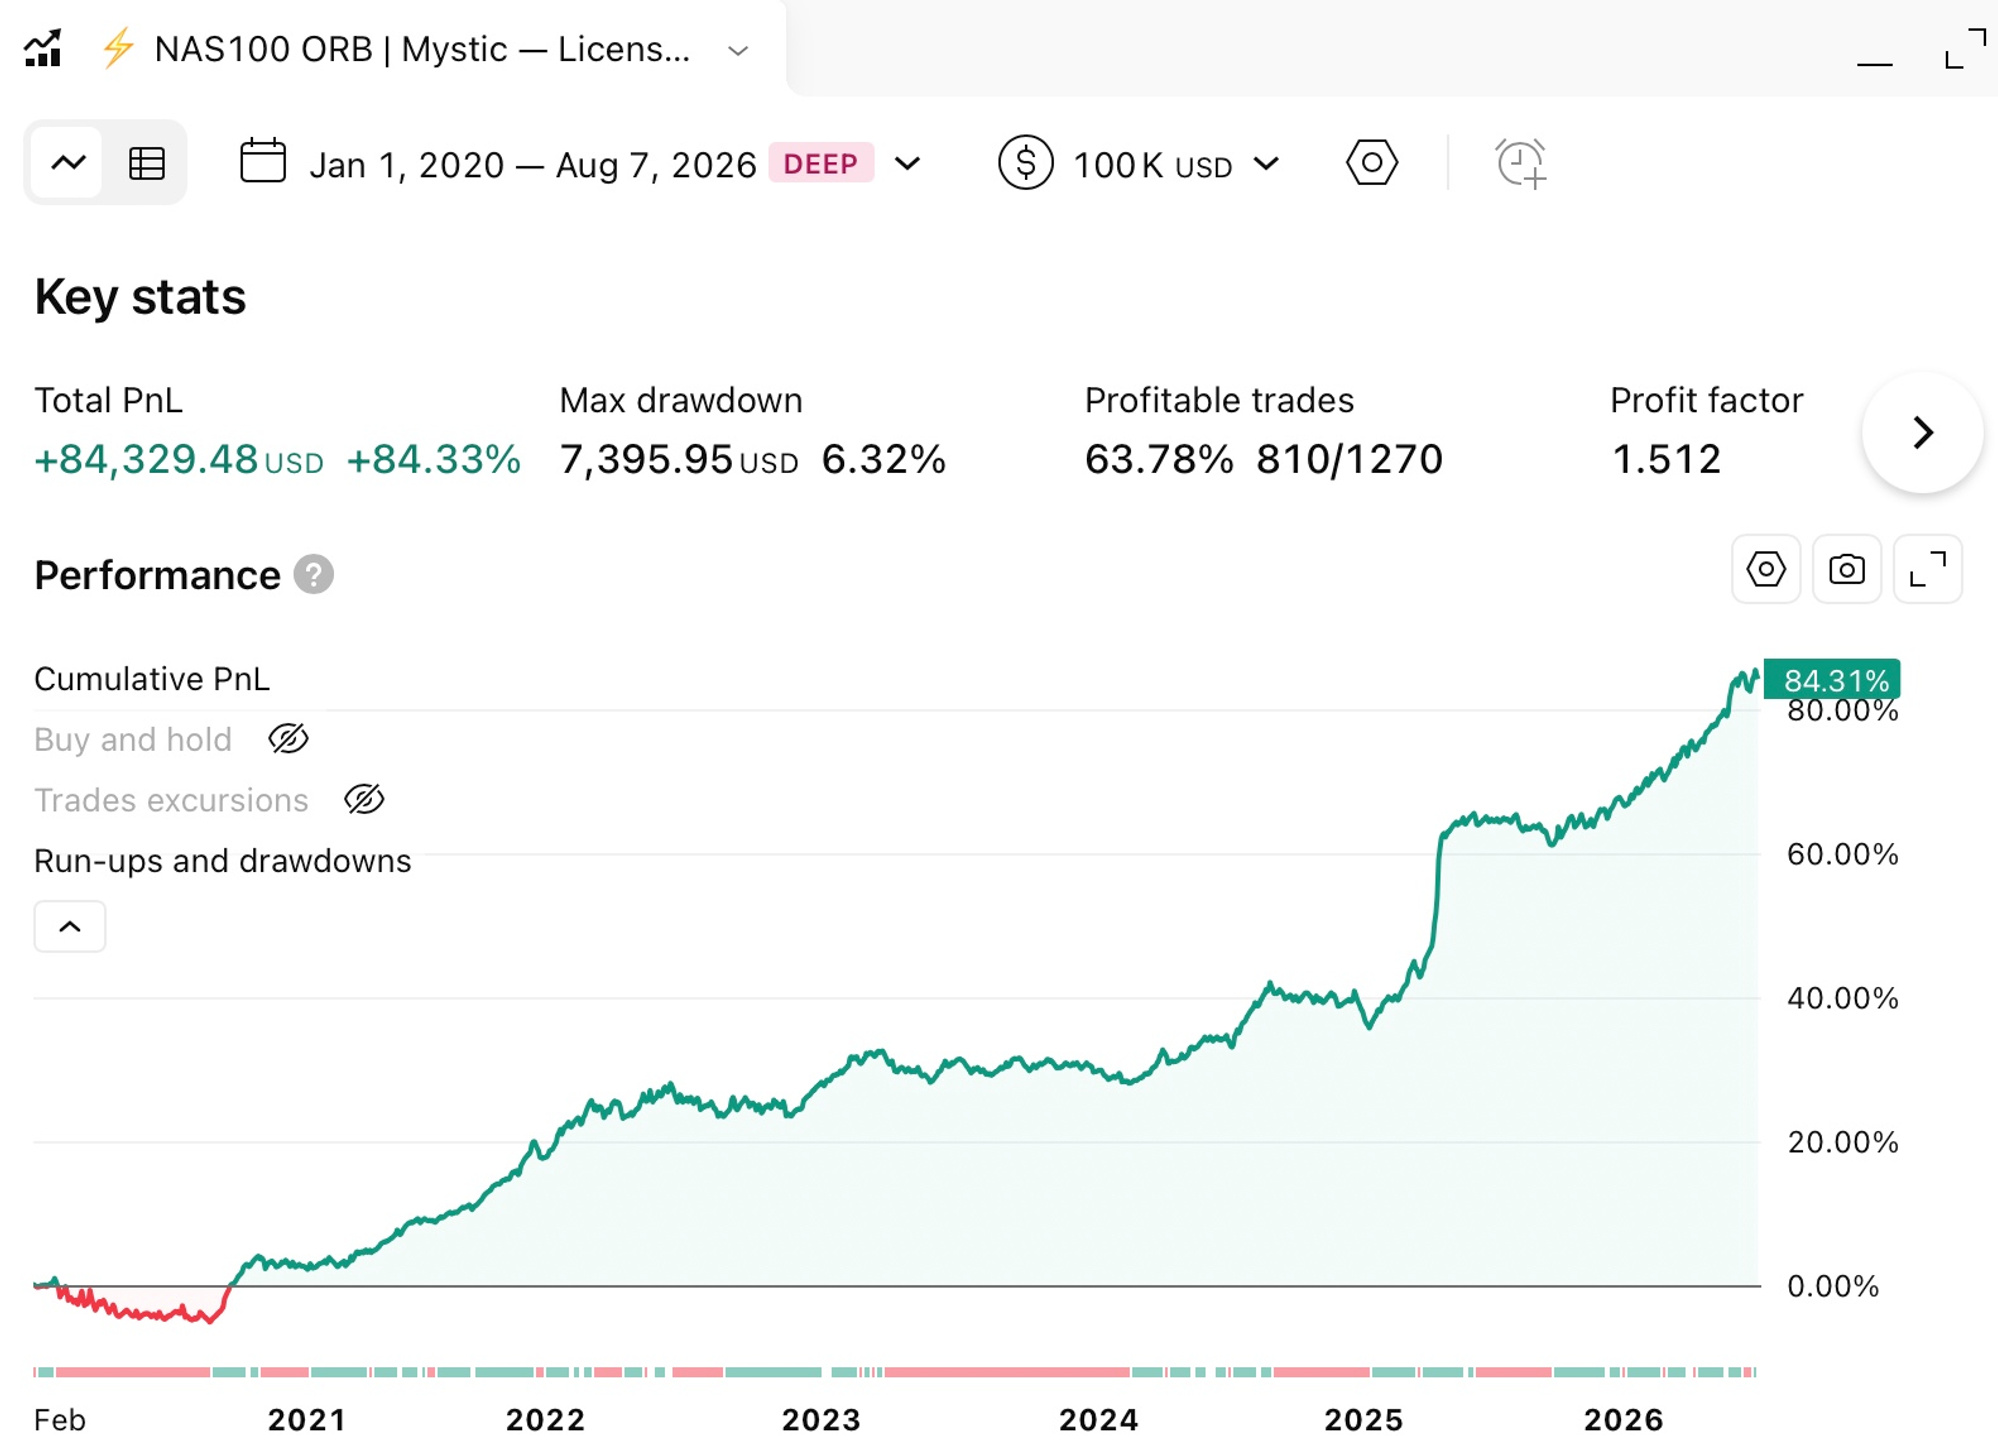Take a snapshot of the Performance chart

coord(1846,569)
